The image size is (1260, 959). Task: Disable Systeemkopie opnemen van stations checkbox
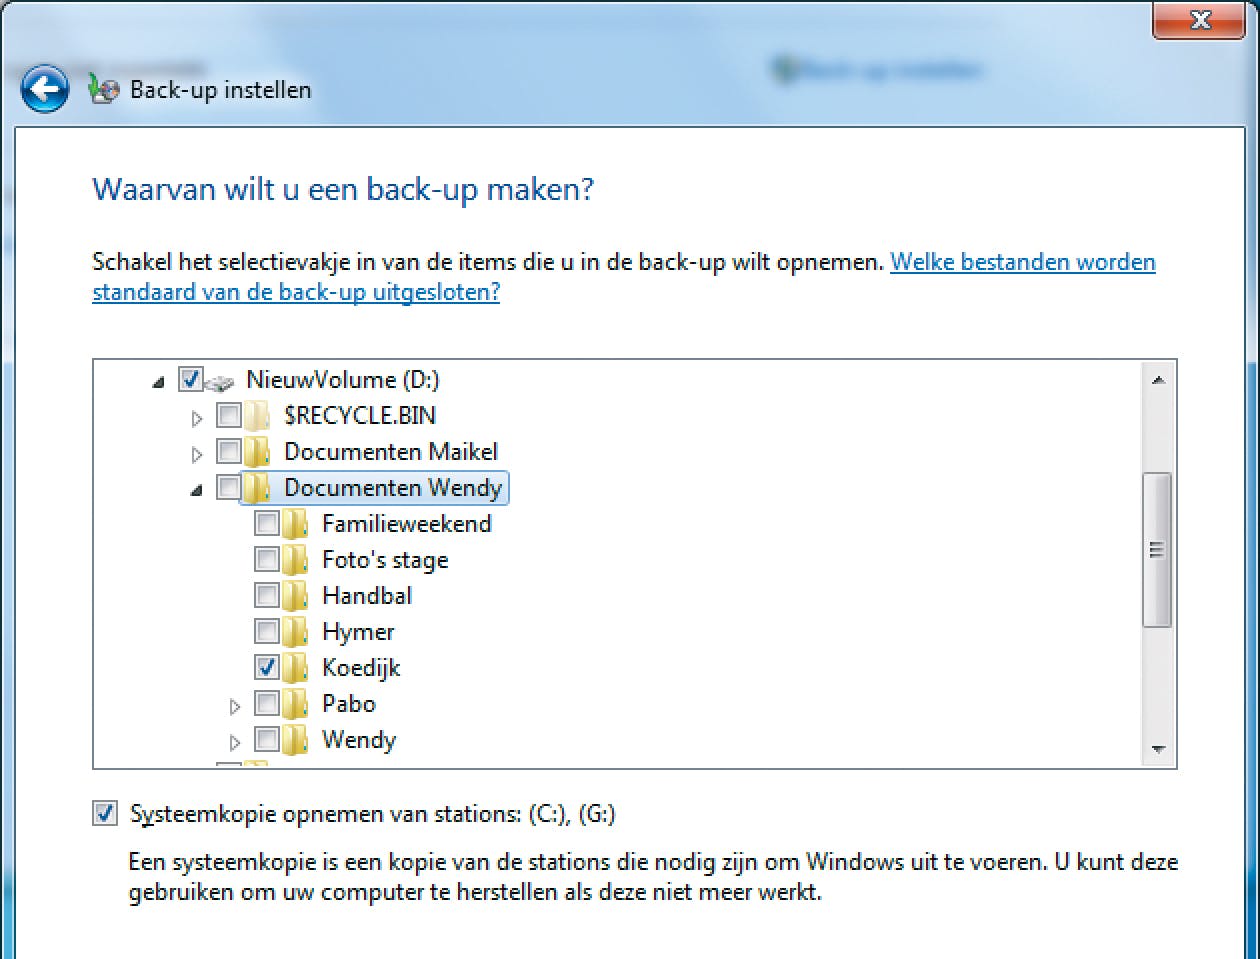coord(104,813)
